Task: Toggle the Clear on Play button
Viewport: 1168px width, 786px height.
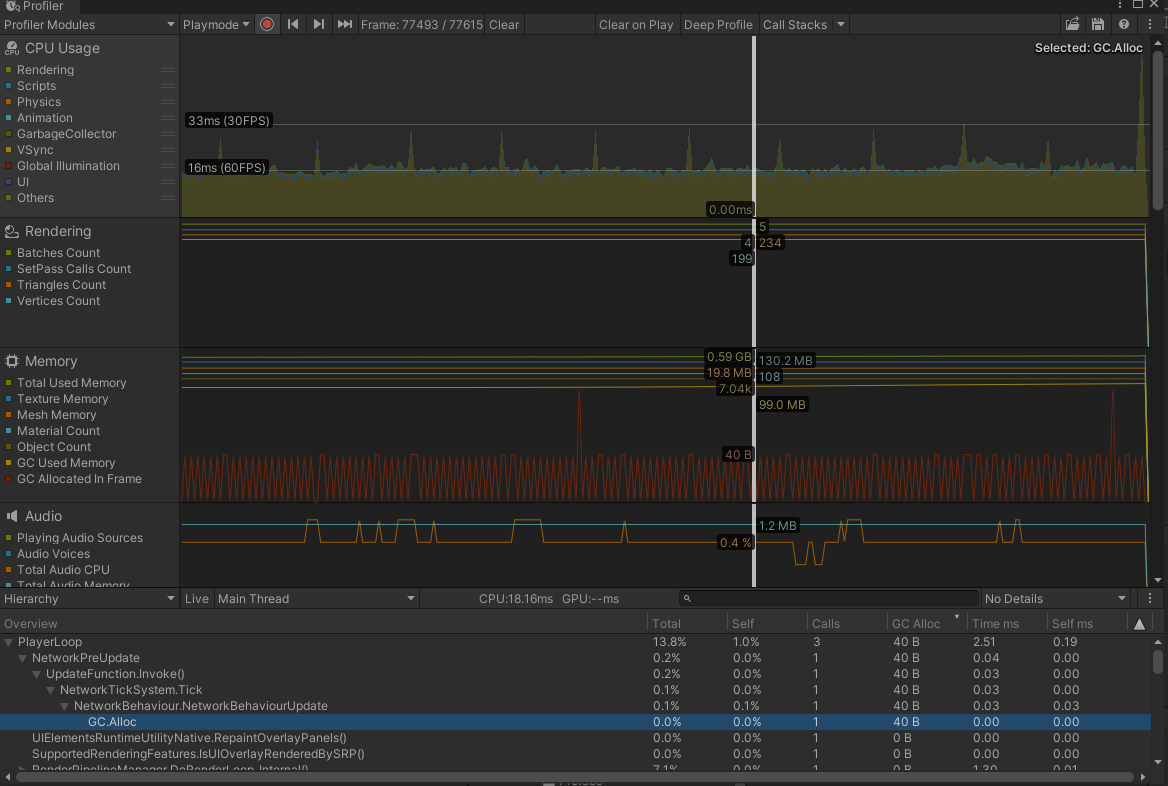Action: click(x=636, y=25)
